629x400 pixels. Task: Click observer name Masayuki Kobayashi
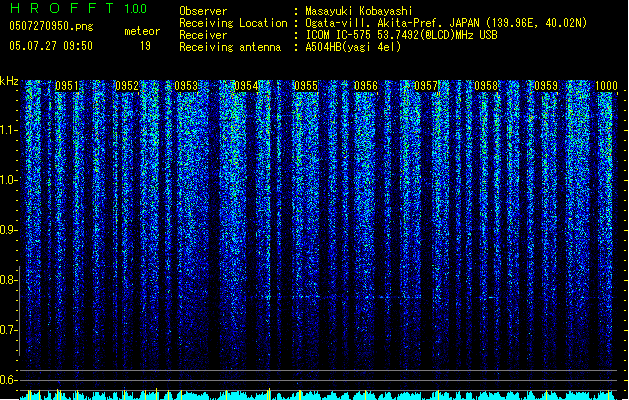point(359,11)
